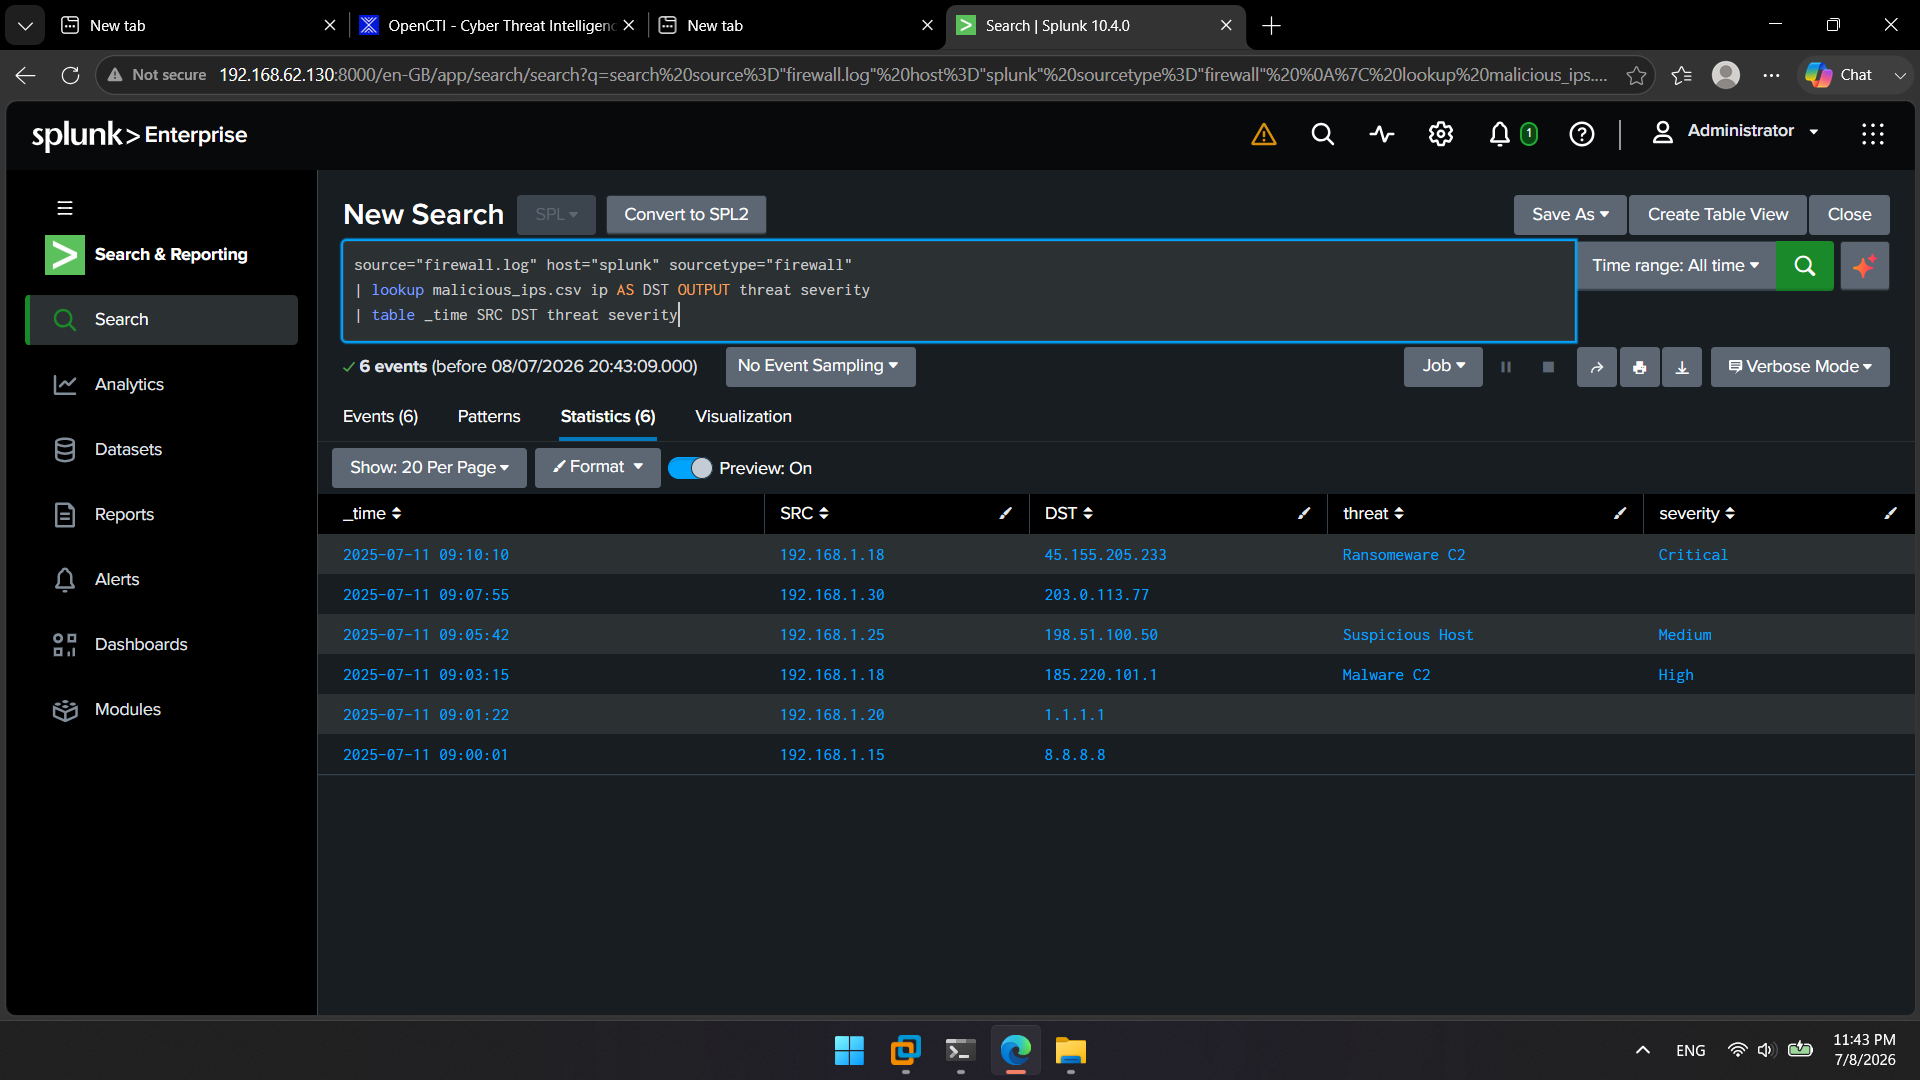Pause the search job
The height and width of the screenshot is (1080, 1920).
coord(1505,367)
